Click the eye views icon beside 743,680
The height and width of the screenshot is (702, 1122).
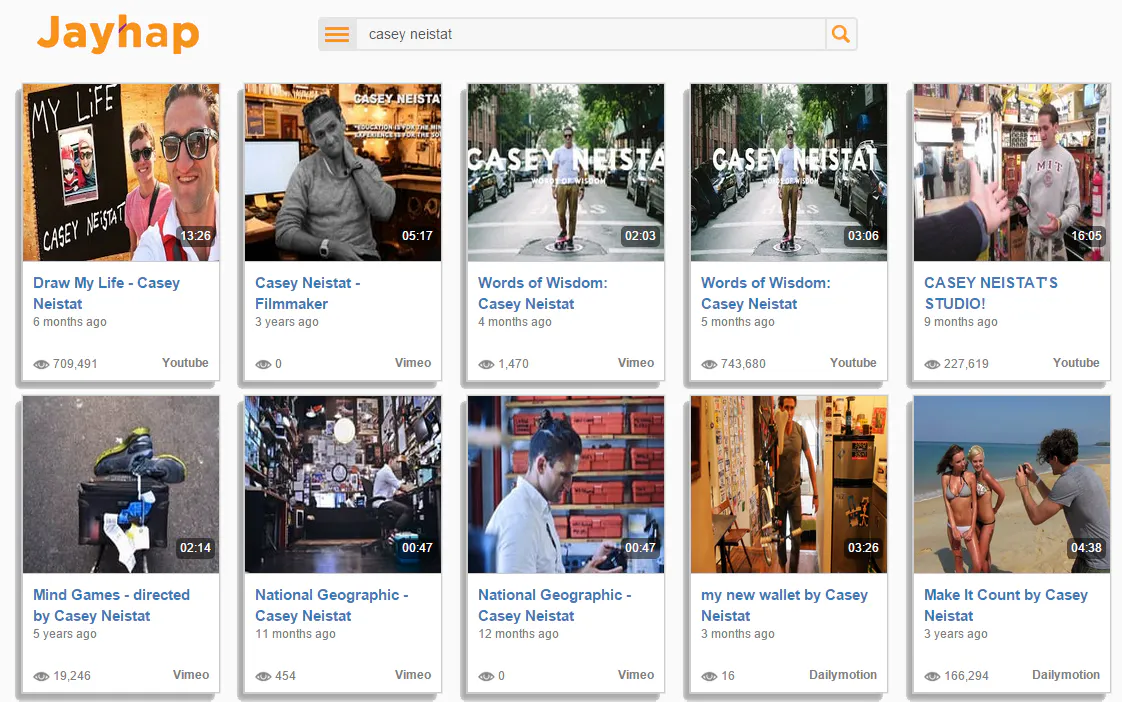709,364
